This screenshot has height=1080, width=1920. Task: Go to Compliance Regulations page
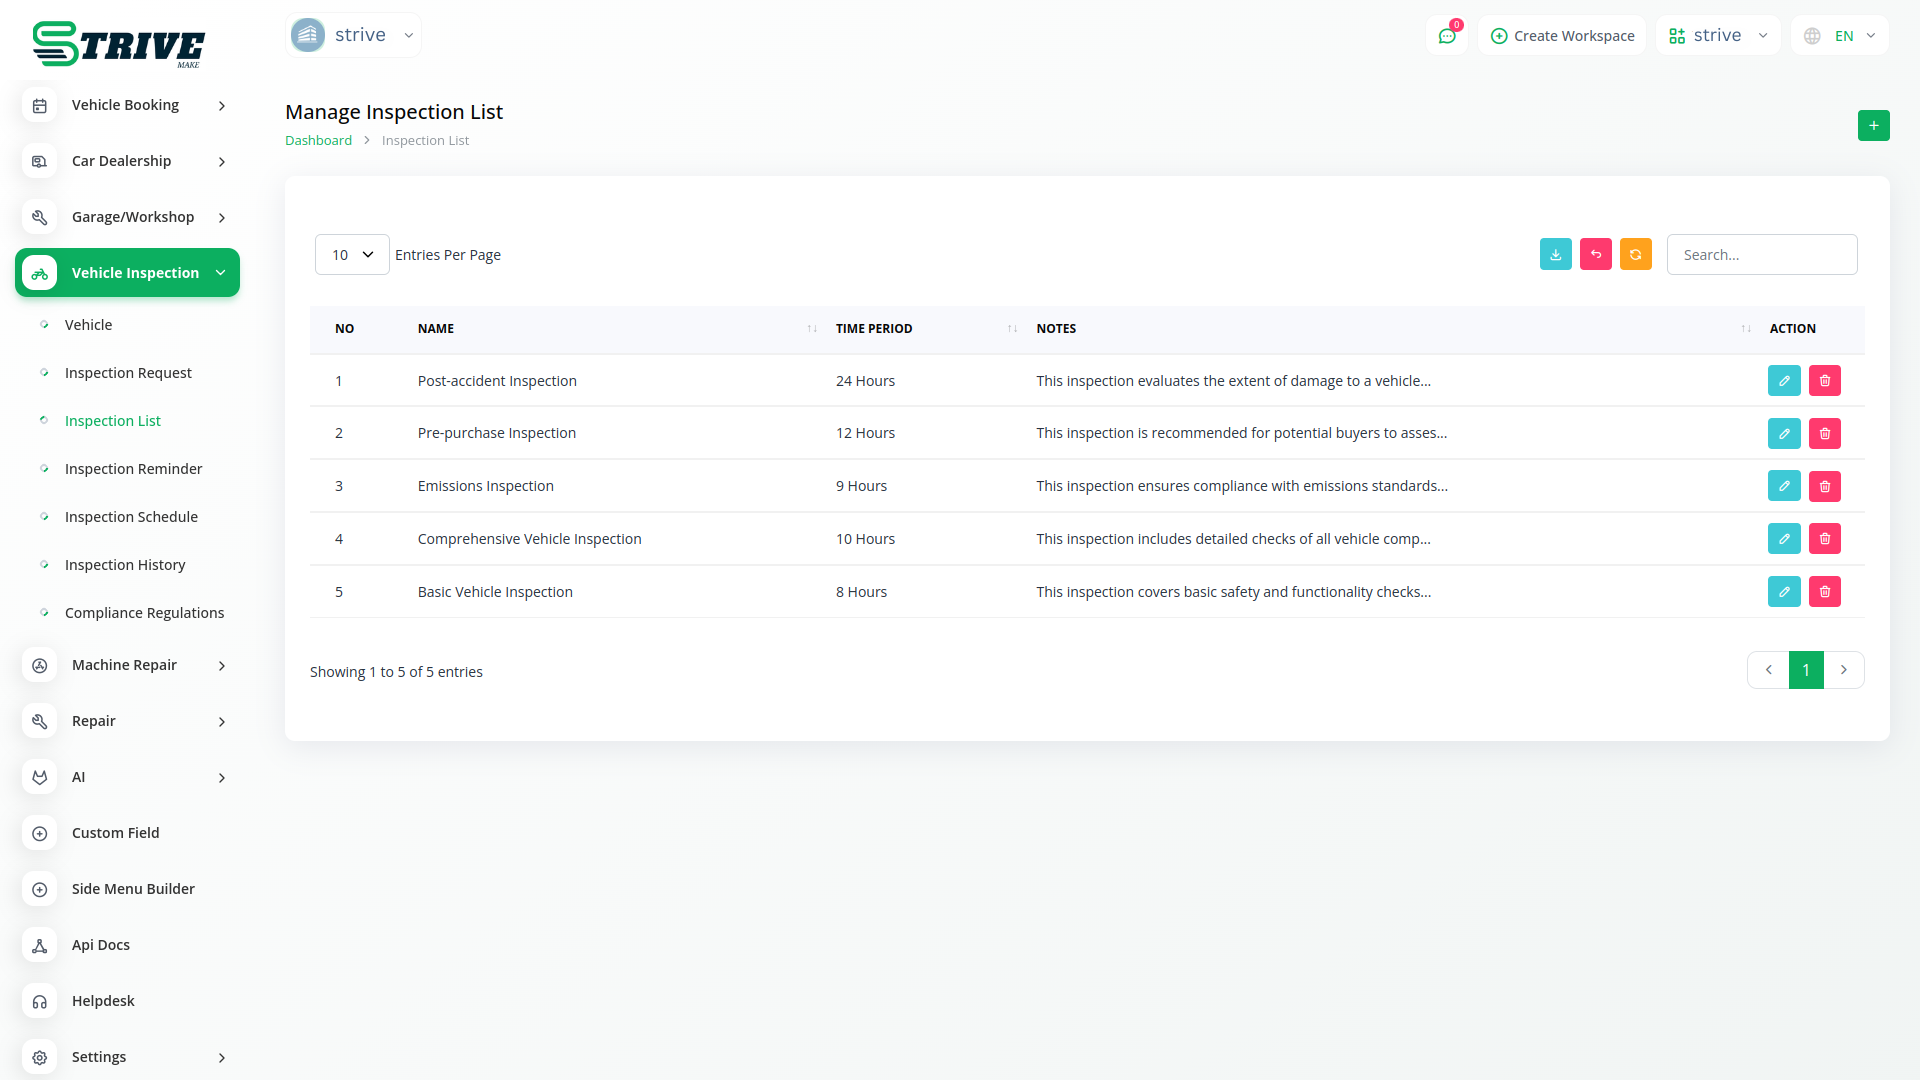pyautogui.click(x=144, y=613)
